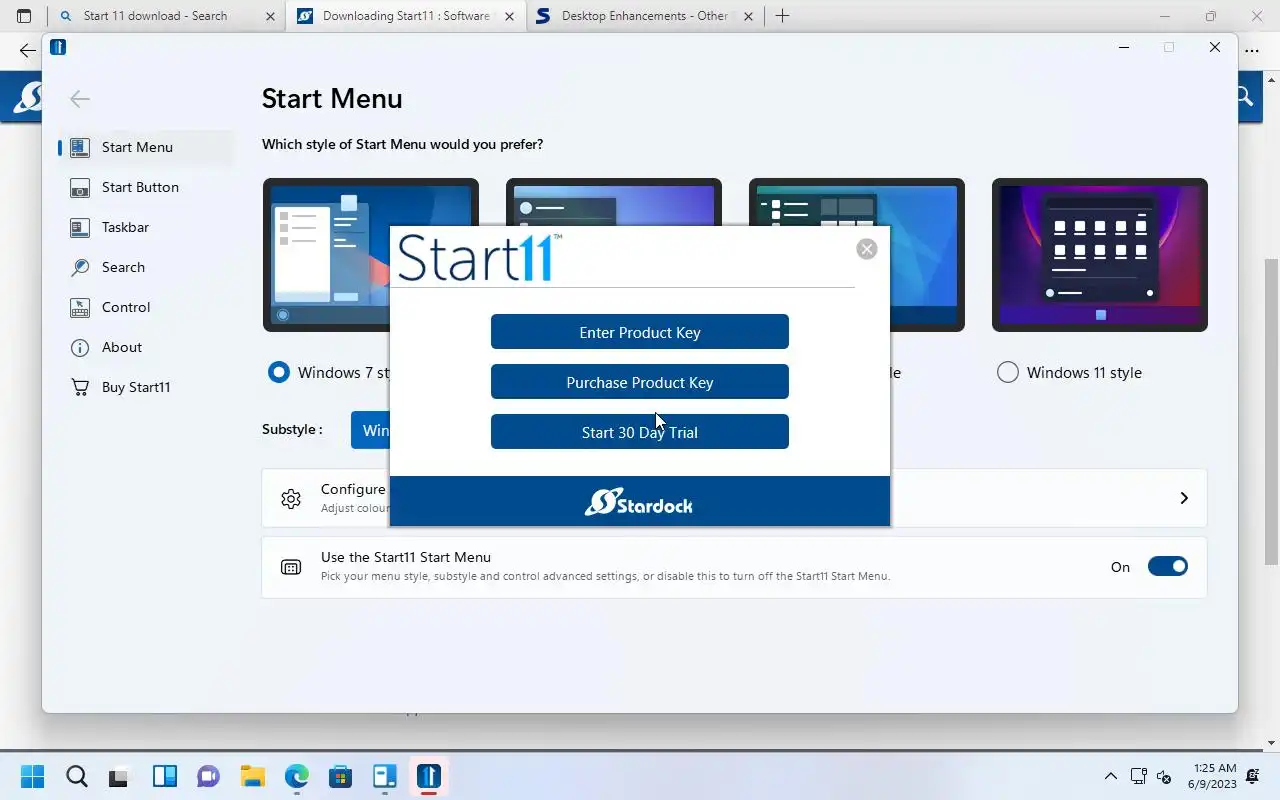Click the Start Button sidebar icon
Screen dimensions: 1280x800
[80, 187]
